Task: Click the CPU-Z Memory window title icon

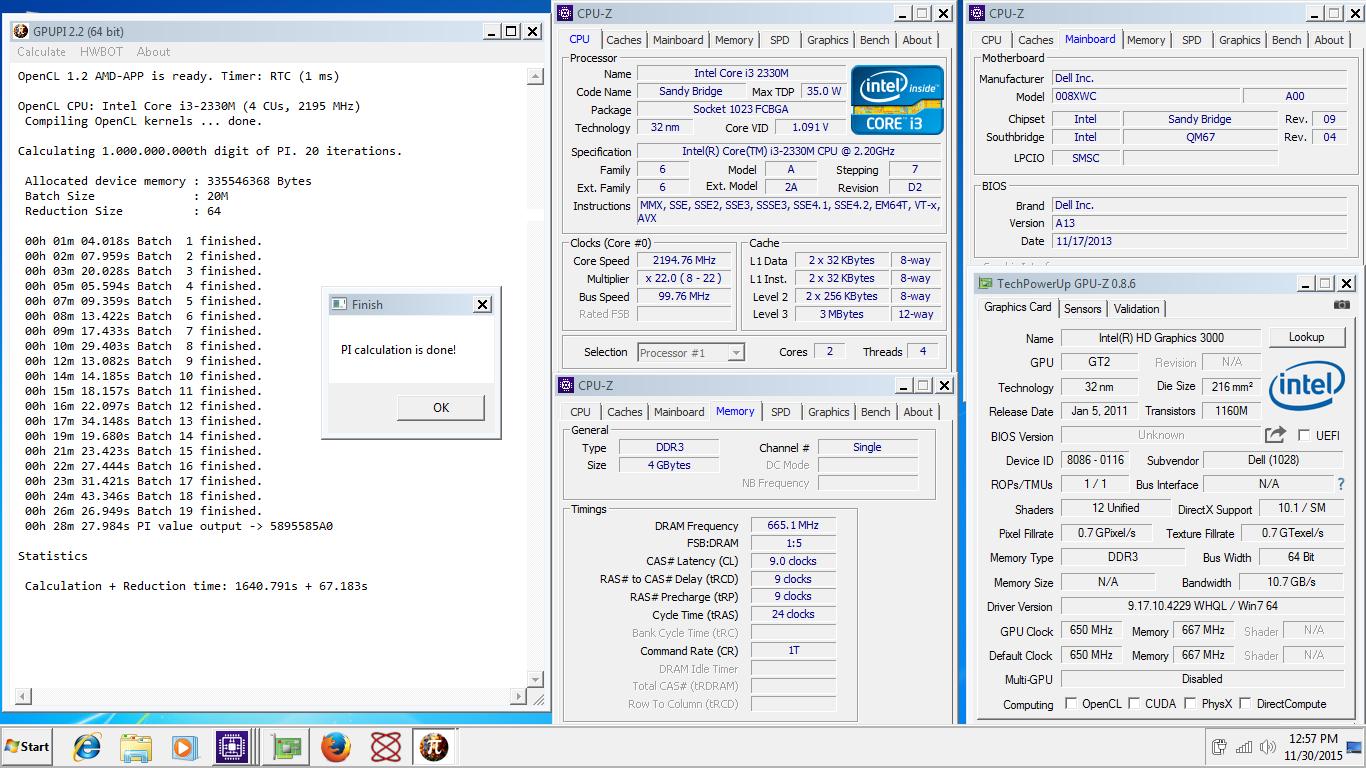Action: (567, 385)
